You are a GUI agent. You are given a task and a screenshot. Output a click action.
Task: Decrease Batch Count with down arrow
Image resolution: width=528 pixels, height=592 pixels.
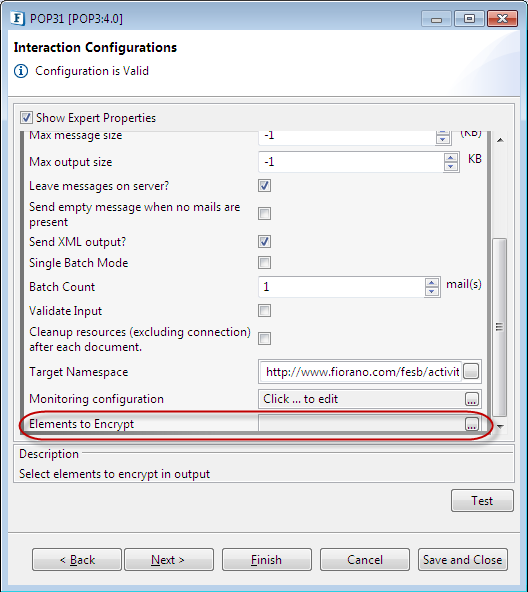(432, 291)
